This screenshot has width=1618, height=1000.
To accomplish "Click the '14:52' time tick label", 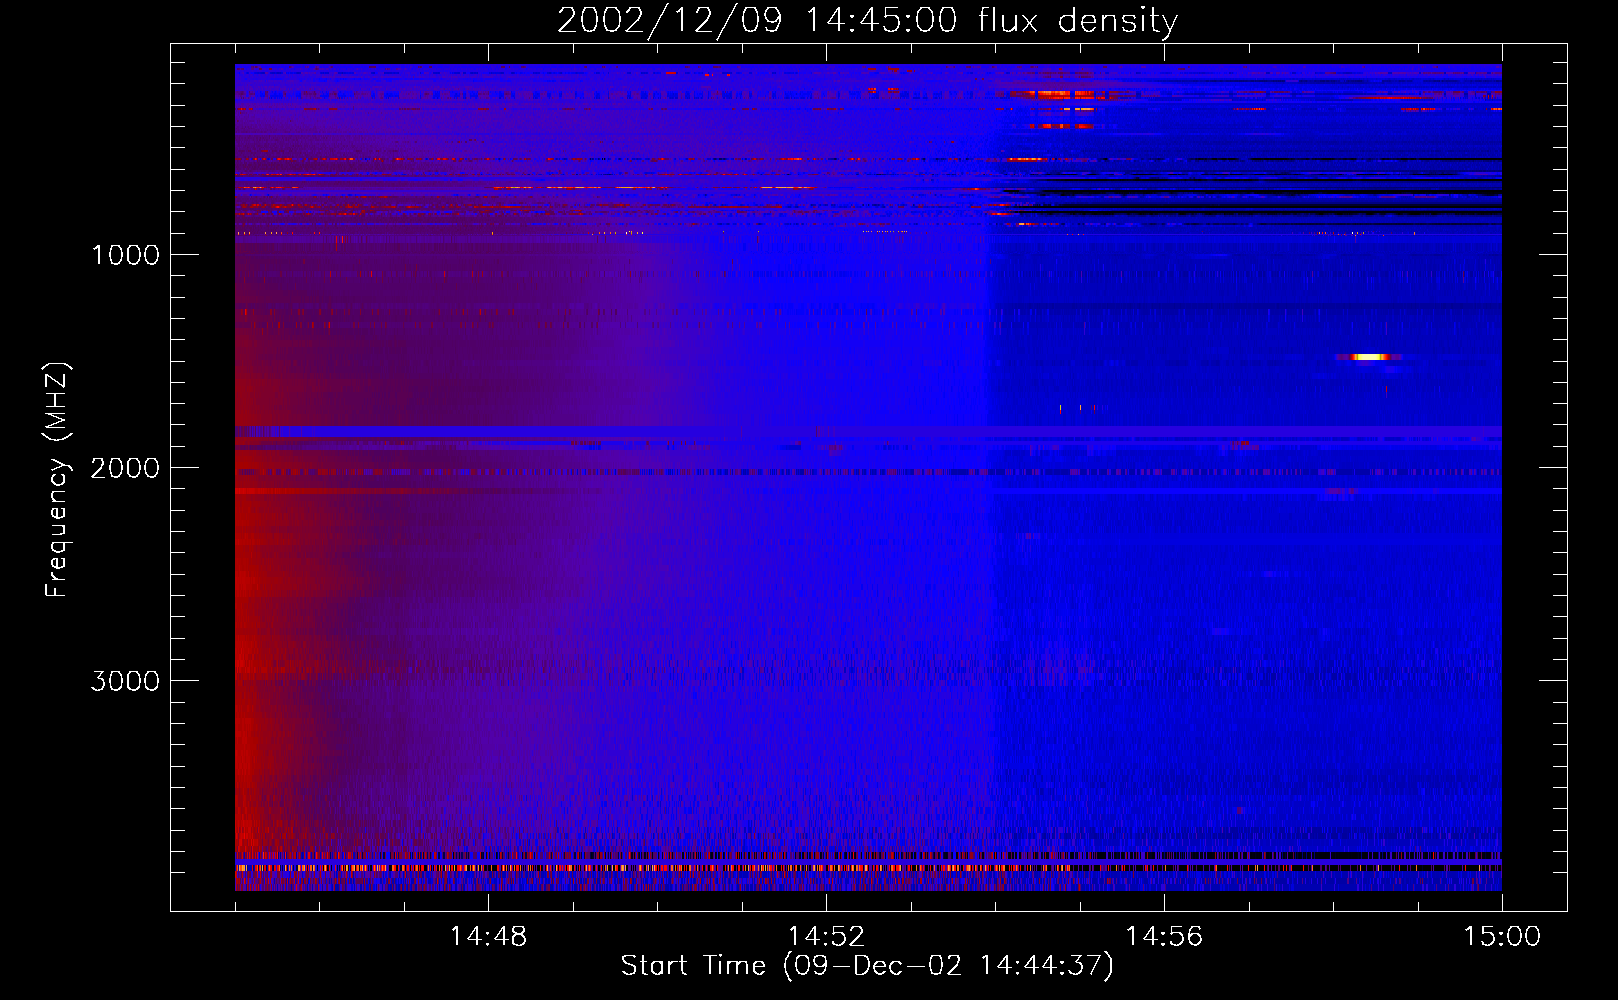I will coord(826,937).
